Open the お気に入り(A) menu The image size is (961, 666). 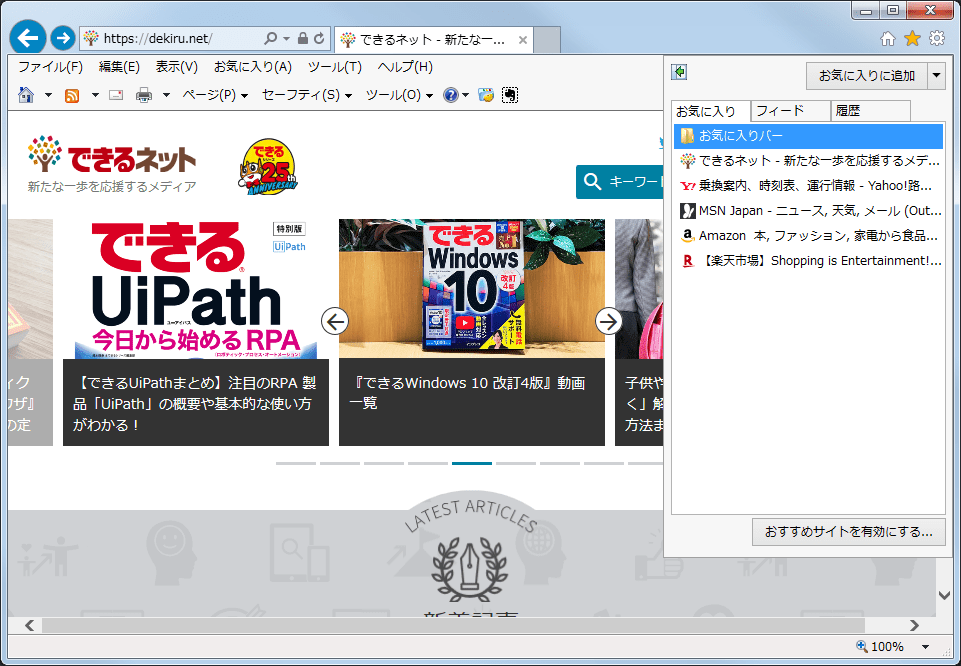tap(253, 67)
